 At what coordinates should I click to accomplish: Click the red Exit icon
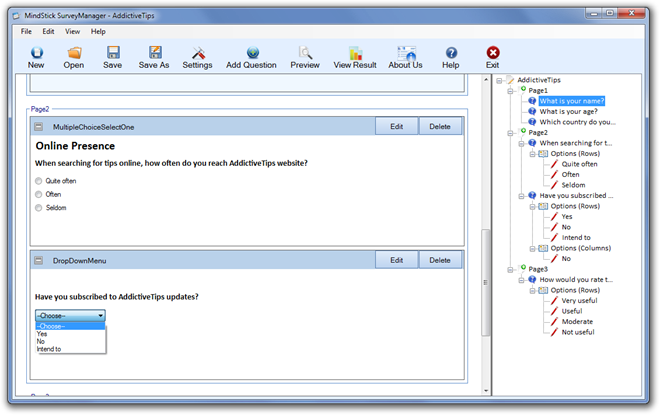pos(493,53)
